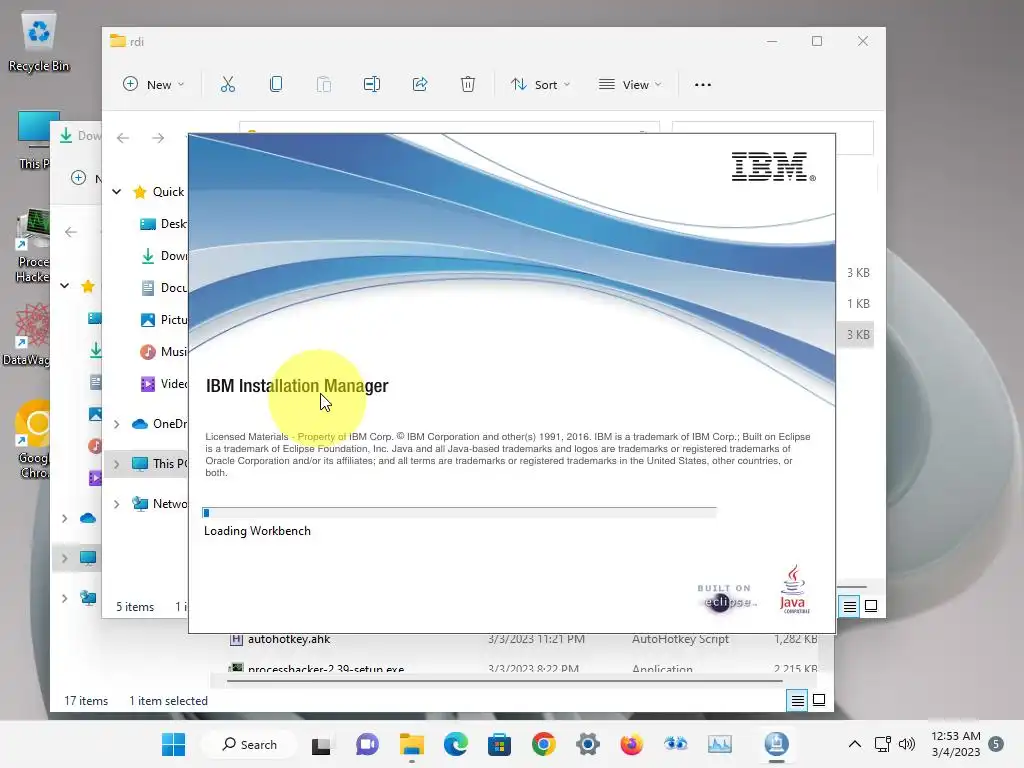Screen dimensions: 1024x768
Task: Click the horizontal scrollbar in Downloads window
Action: point(504,681)
